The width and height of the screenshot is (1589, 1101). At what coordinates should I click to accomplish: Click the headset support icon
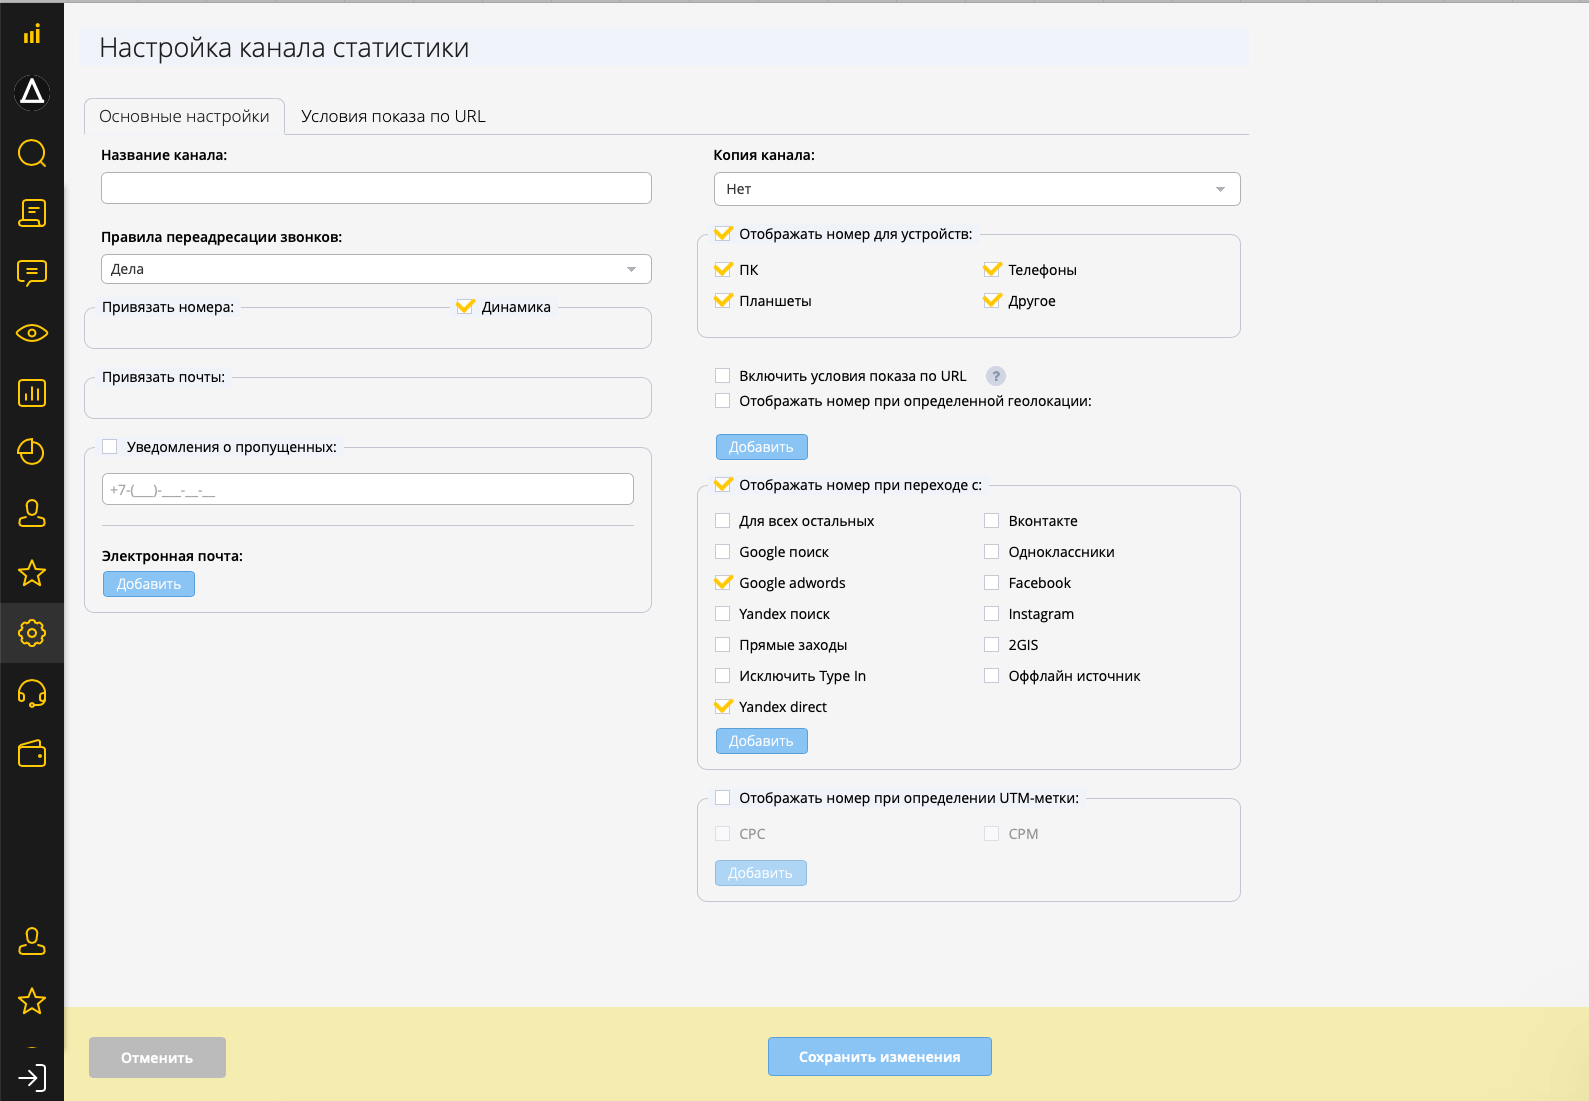tap(32, 693)
